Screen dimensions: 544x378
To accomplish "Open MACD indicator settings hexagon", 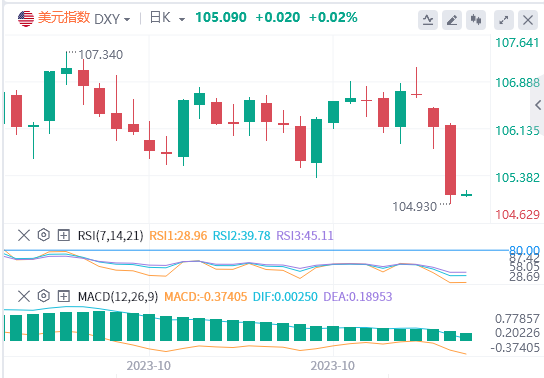I will pos(44,296).
